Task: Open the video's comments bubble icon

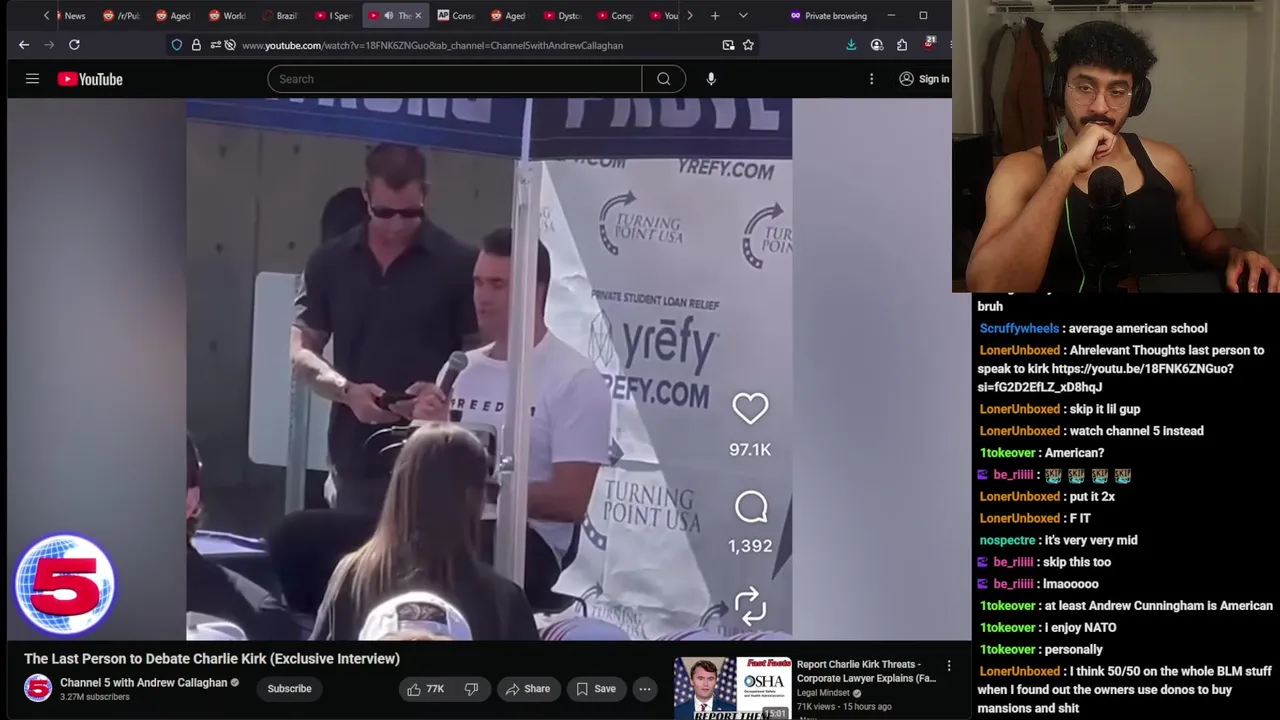Action: pos(750,507)
